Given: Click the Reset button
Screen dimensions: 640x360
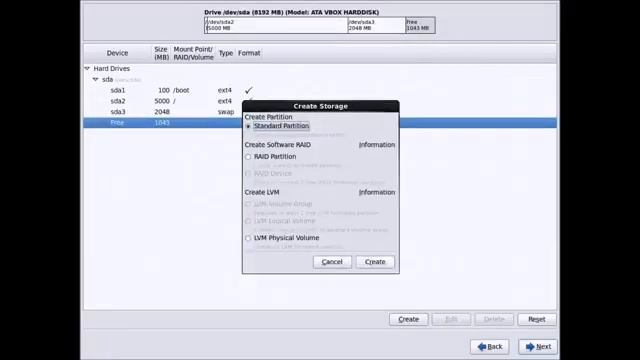Looking at the screenshot, I should [537, 320].
